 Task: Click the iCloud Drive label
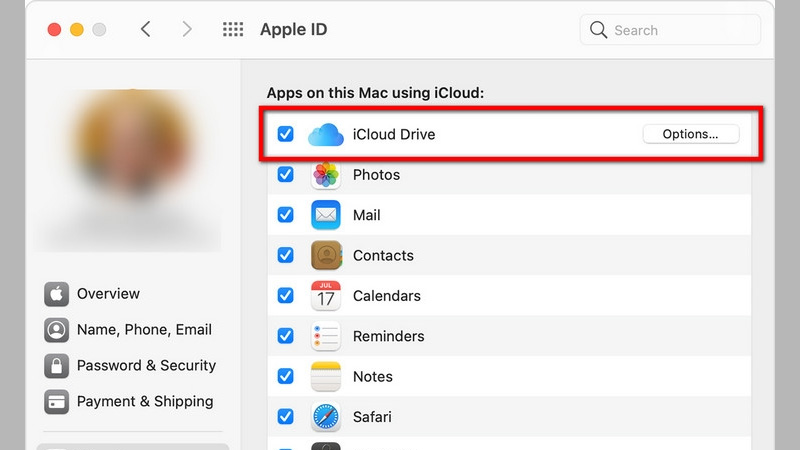(394, 135)
